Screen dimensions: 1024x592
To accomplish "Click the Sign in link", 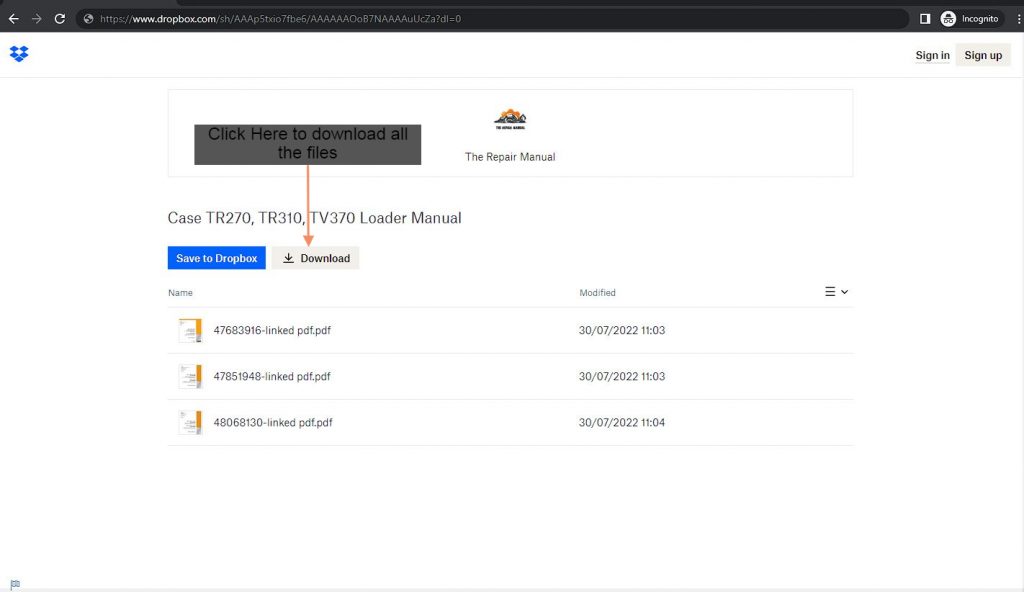I will click(x=932, y=55).
